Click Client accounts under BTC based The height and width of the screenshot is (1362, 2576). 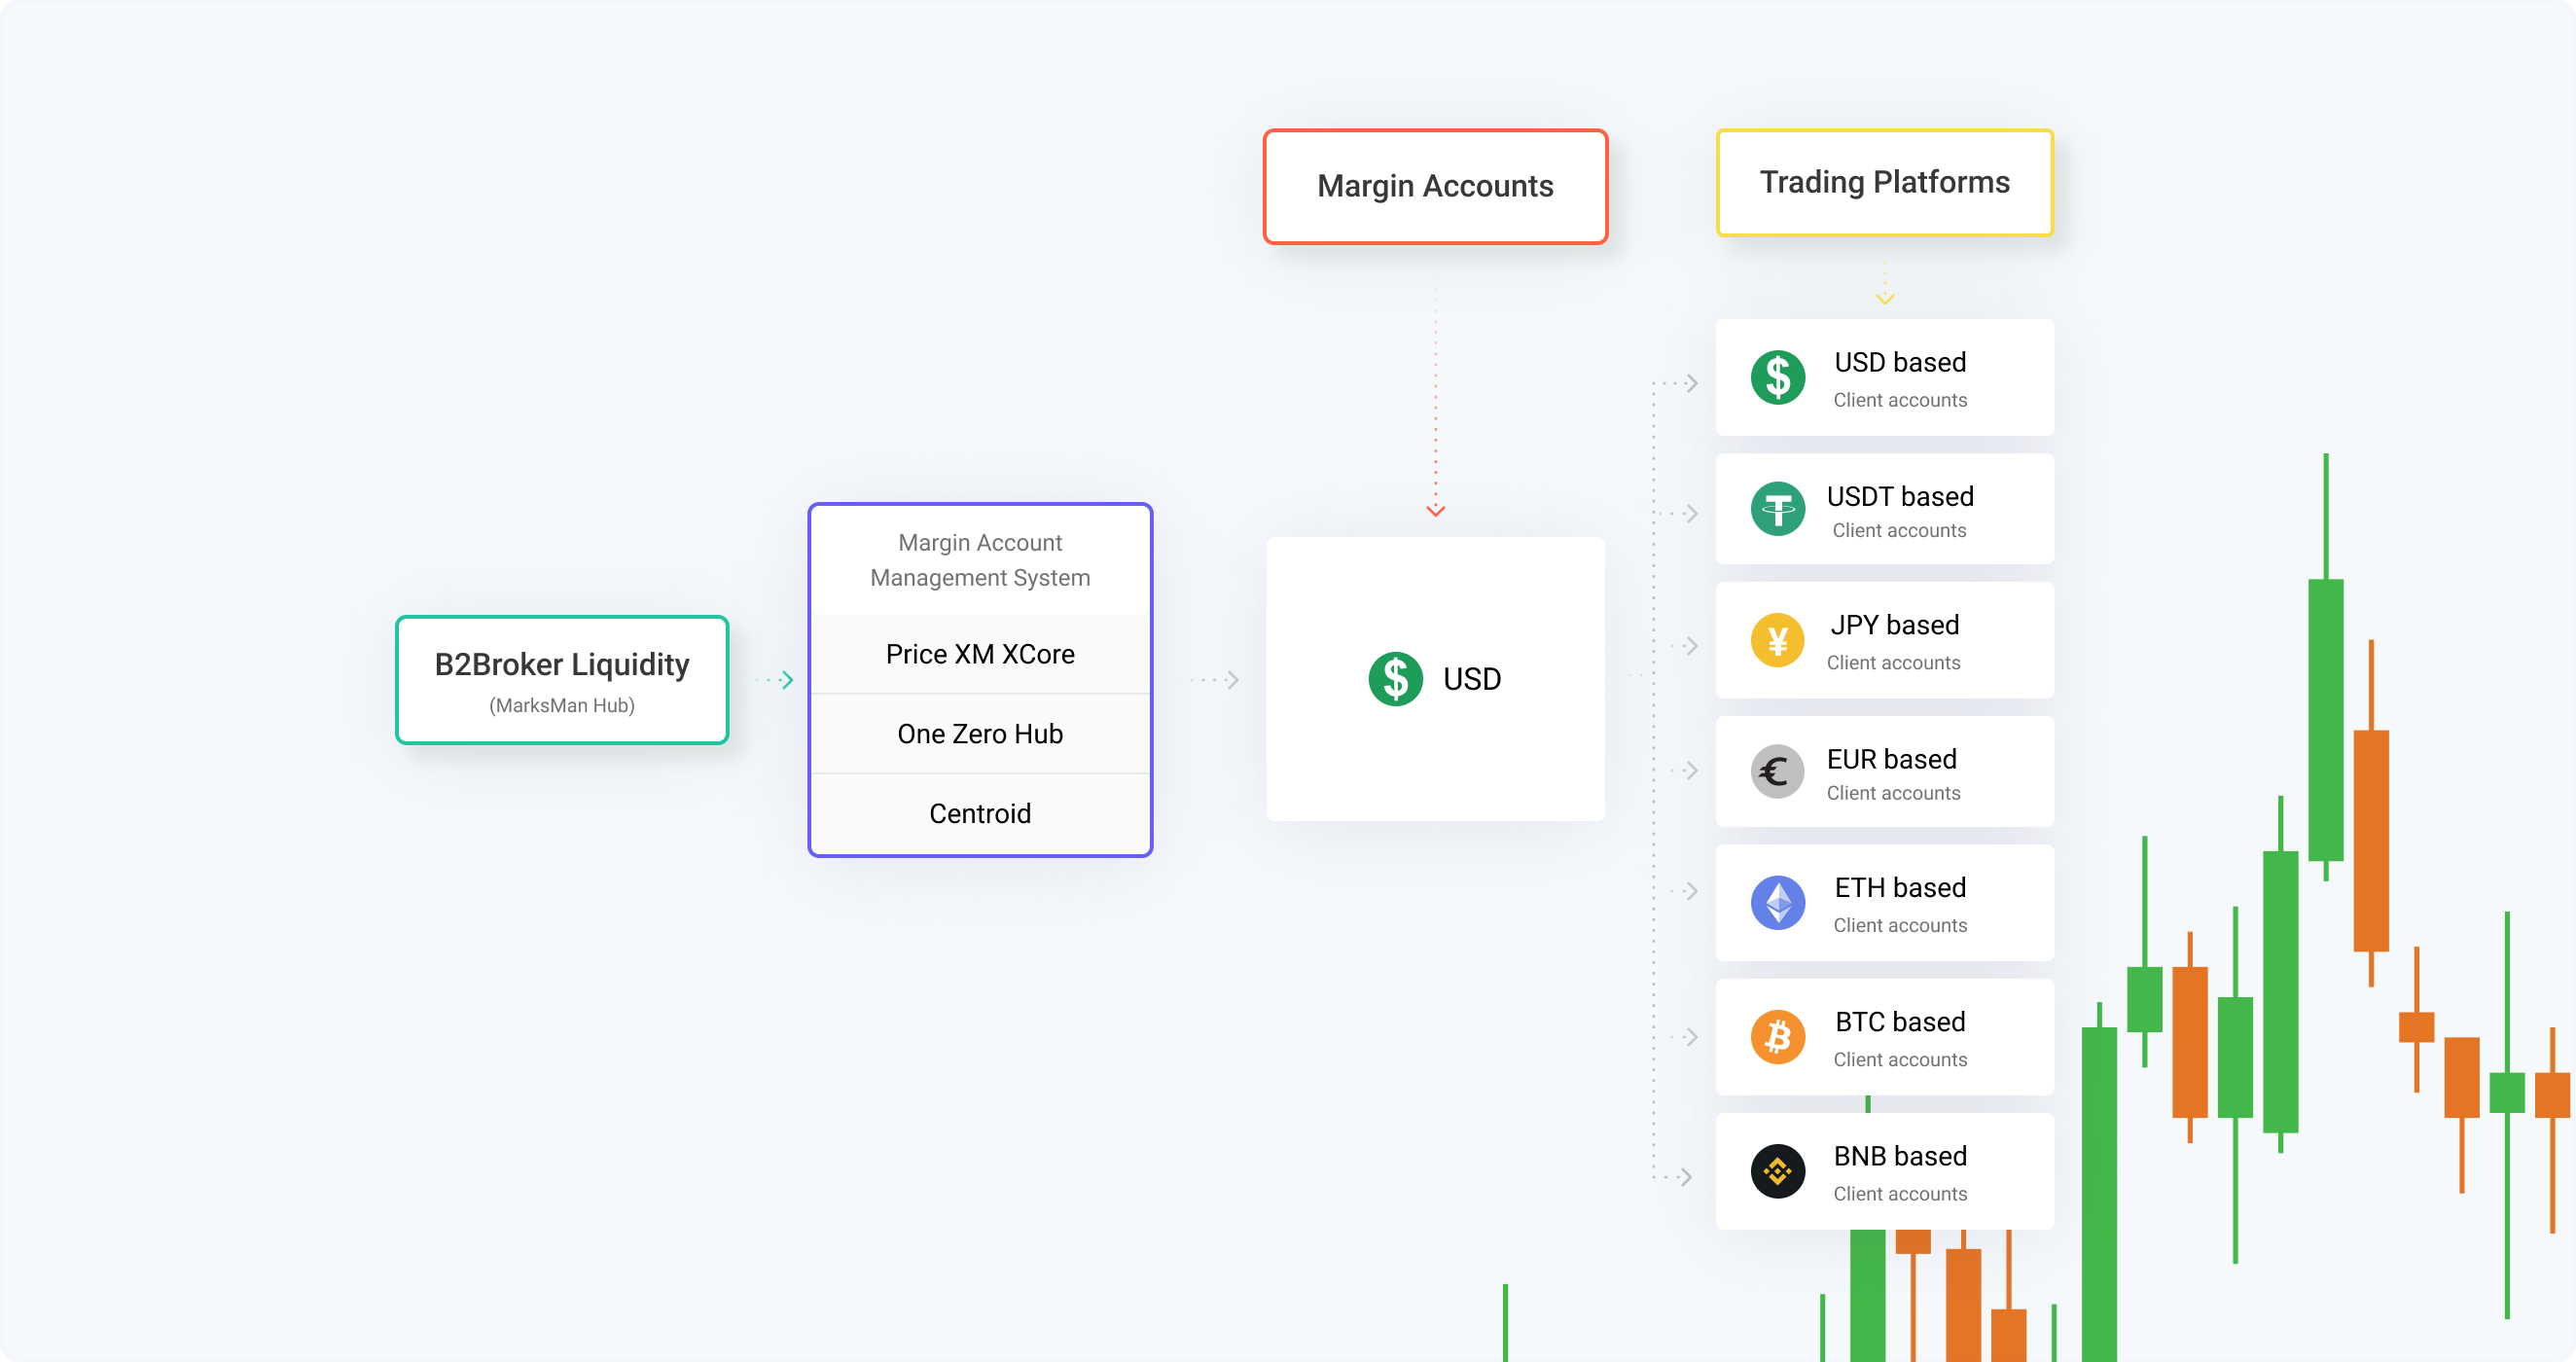1900,1060
